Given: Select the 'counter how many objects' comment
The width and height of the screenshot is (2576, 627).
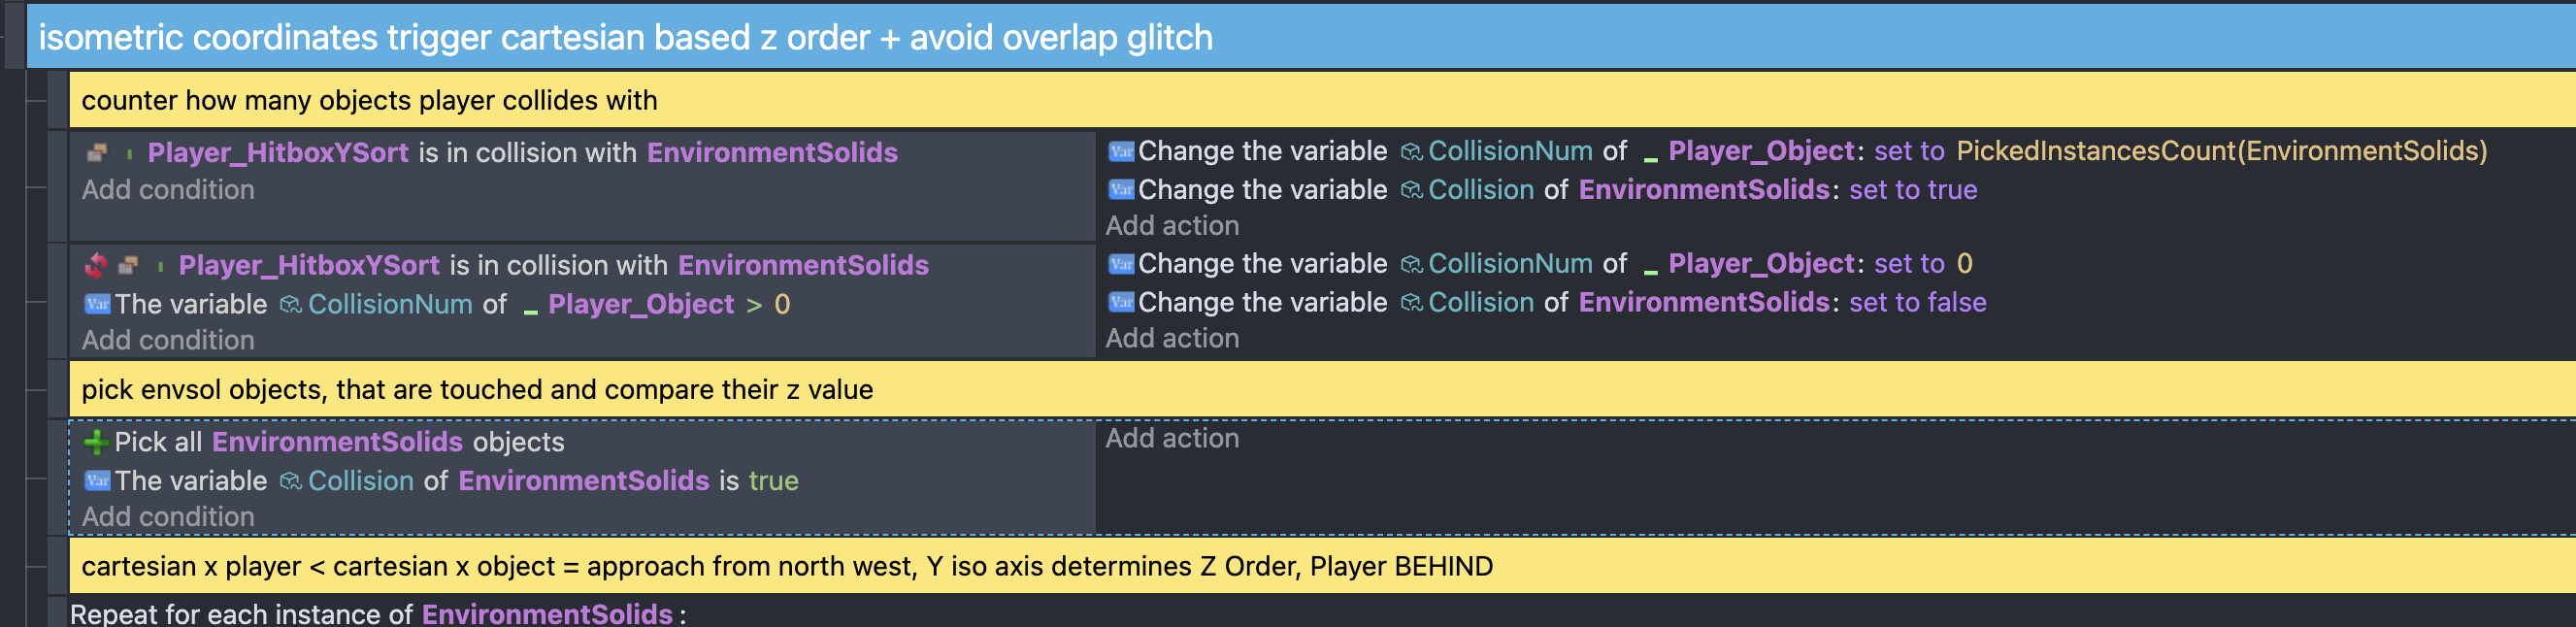Looking at the screenshot, I should (x=1322, y=100).
